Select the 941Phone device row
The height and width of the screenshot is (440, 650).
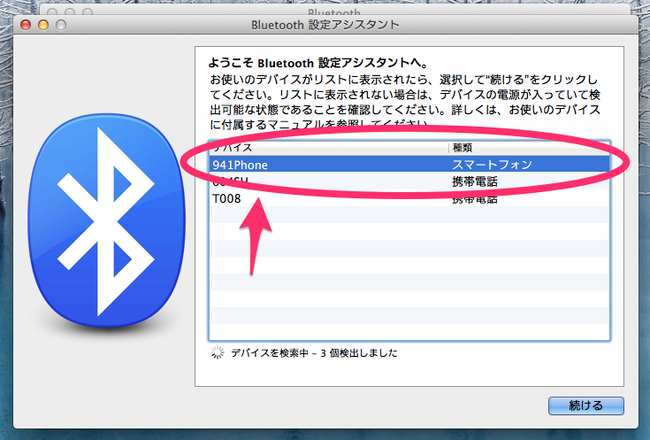tap(410, 165)
